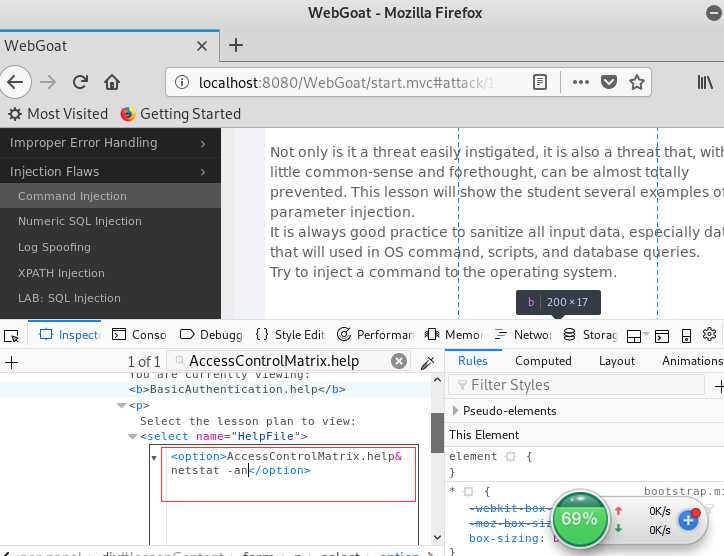Click the 'This Element' rules header
Screen dimensions: 724x556
[x=484, y=435]
